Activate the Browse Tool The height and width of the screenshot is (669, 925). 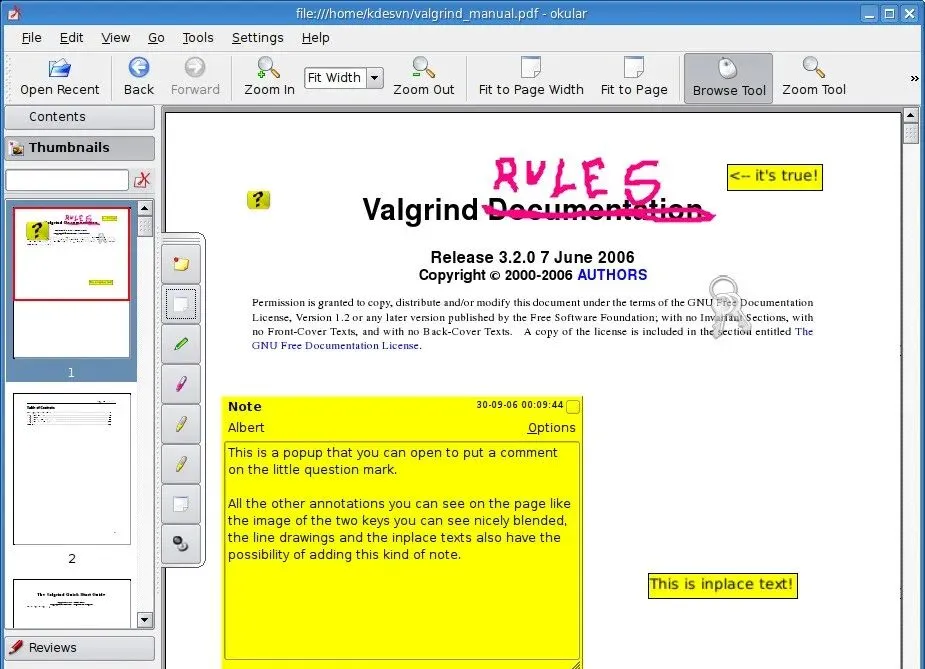point(729,78)
